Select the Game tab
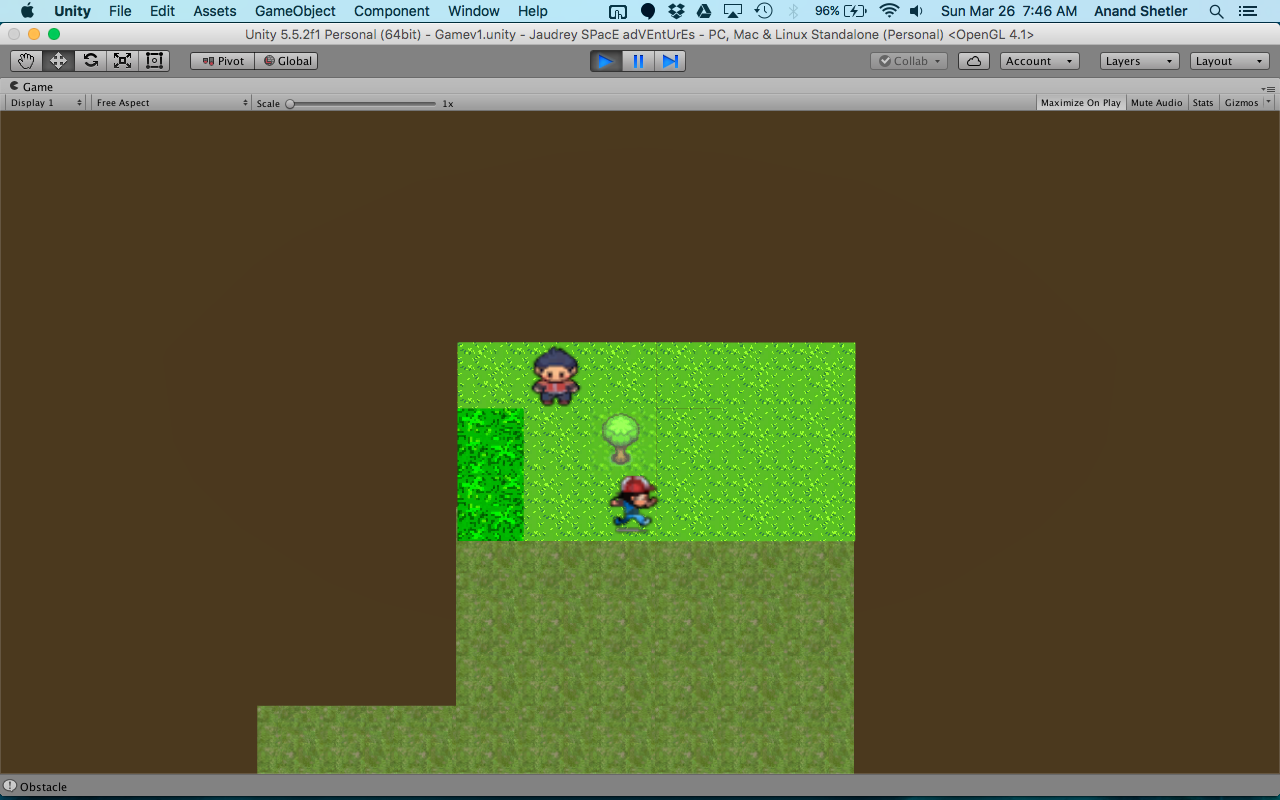Screen dimensions: 1280x800 [32, 87]
